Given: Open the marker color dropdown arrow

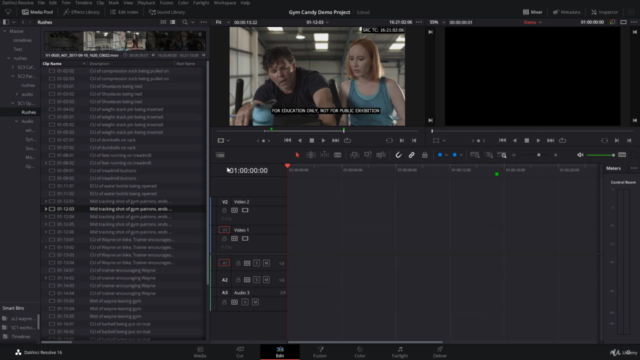Looking at the screenshot, I should [x=461, y=155].
